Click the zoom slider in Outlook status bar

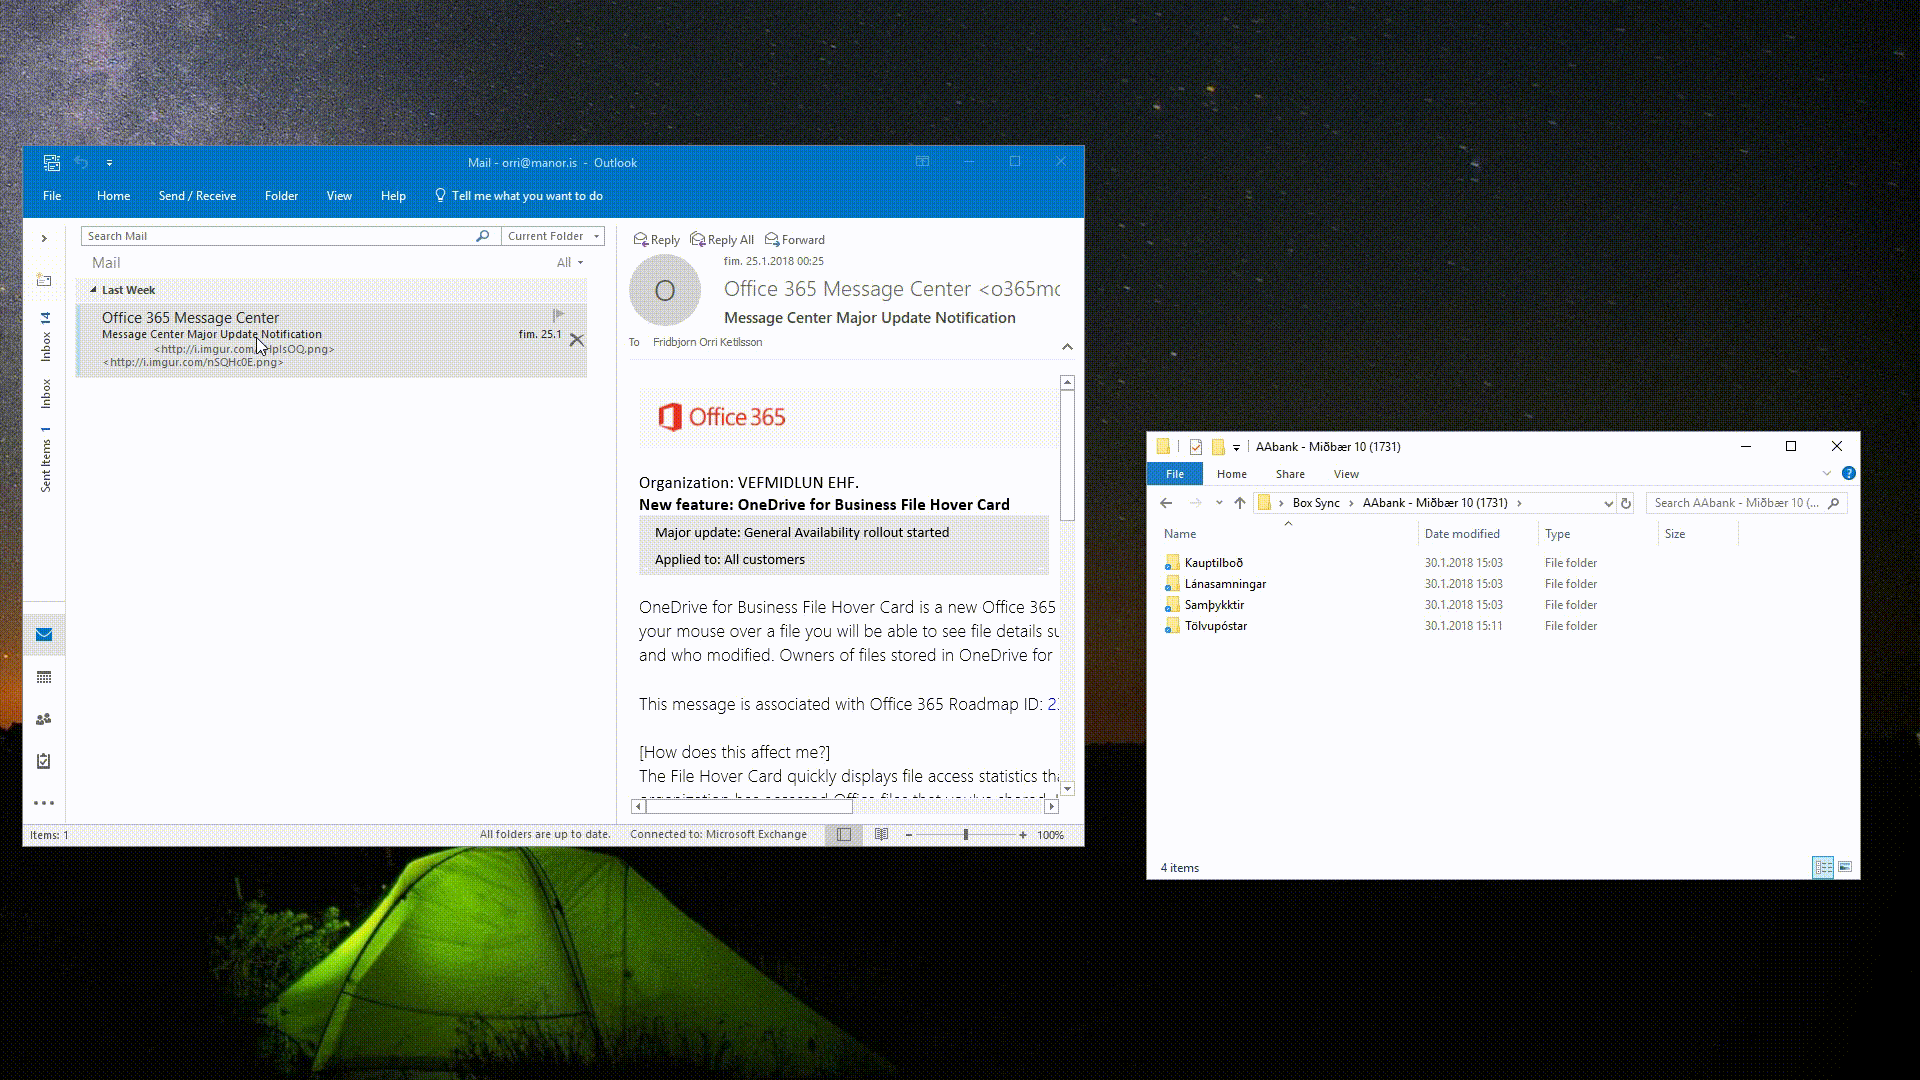965,835
